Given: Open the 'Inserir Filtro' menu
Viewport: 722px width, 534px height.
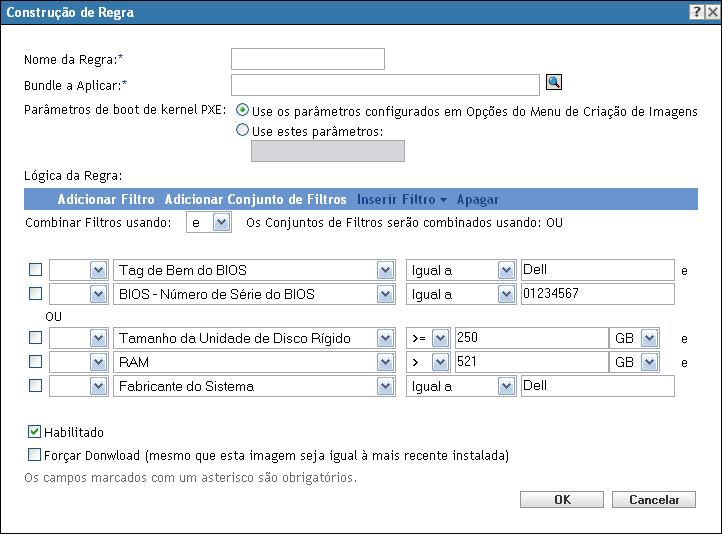Looking at the screenshot, I should point(401,199).
